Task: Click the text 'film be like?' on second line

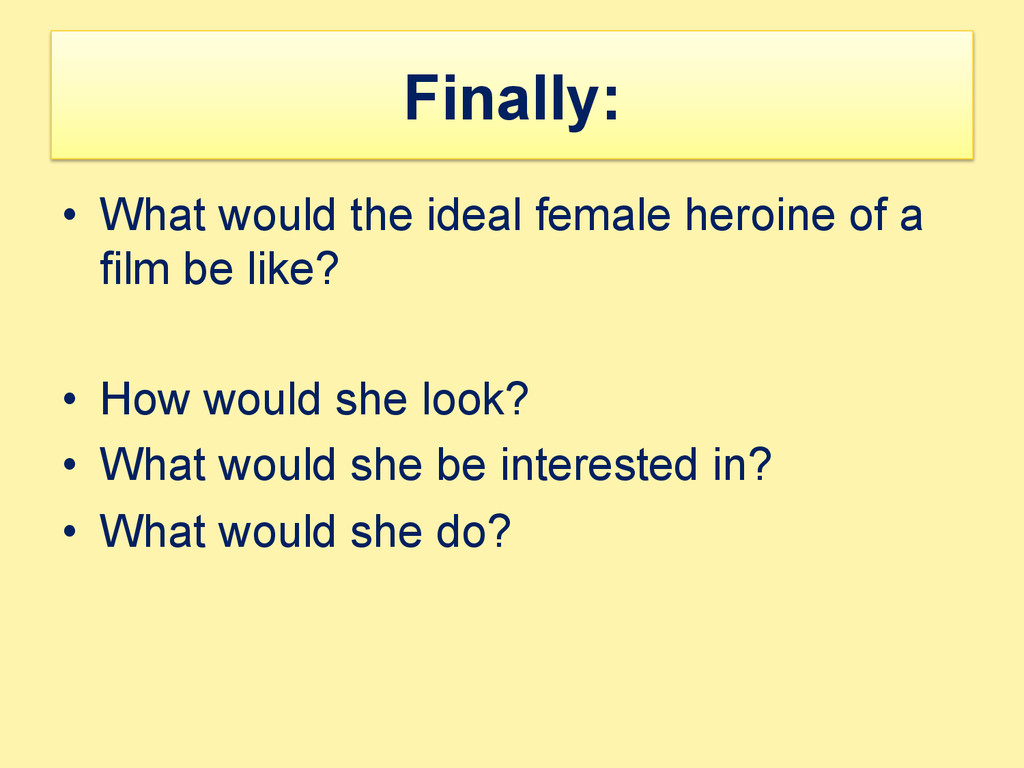Action: click(219, 268)
